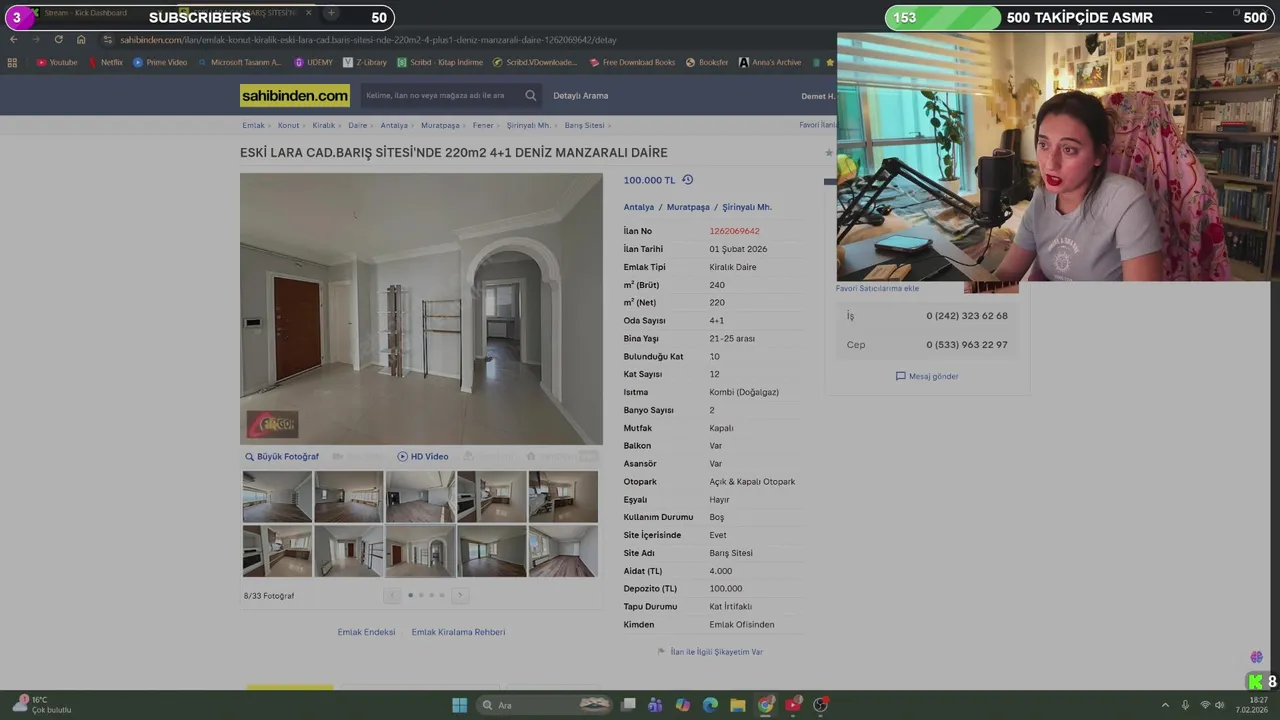
Task: Click the browser back arrow
Action: tap(13, 40)
